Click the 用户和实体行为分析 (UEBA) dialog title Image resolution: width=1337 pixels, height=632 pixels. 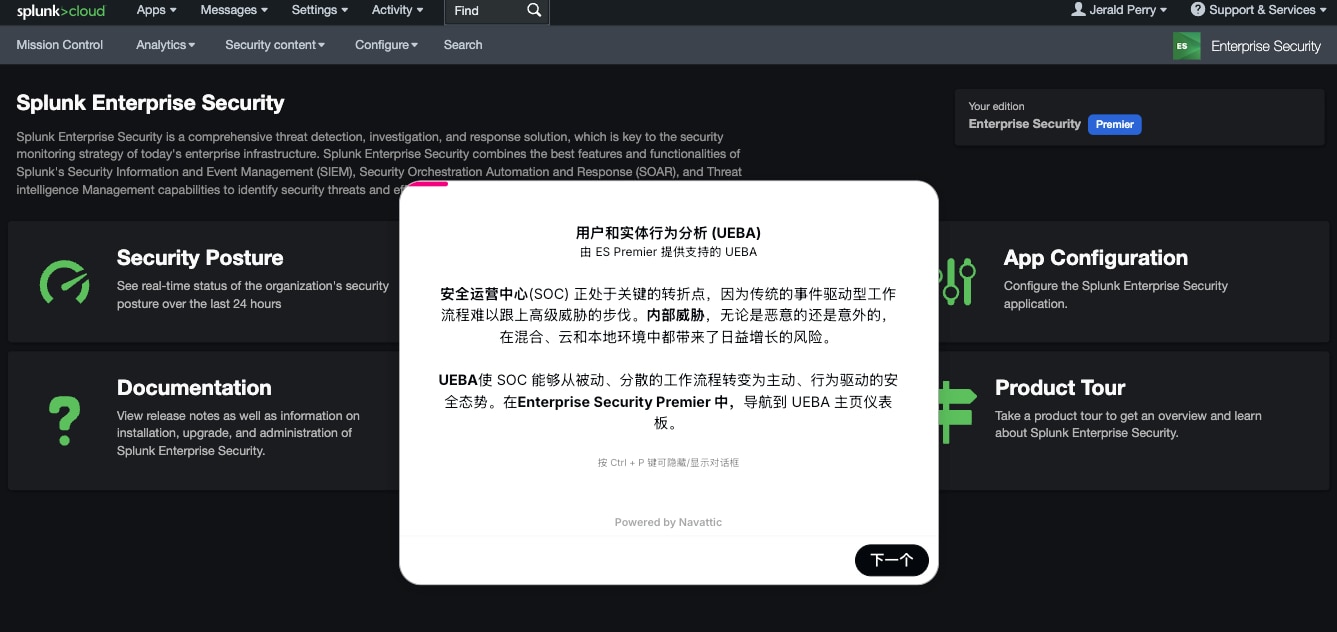[669, 233]
